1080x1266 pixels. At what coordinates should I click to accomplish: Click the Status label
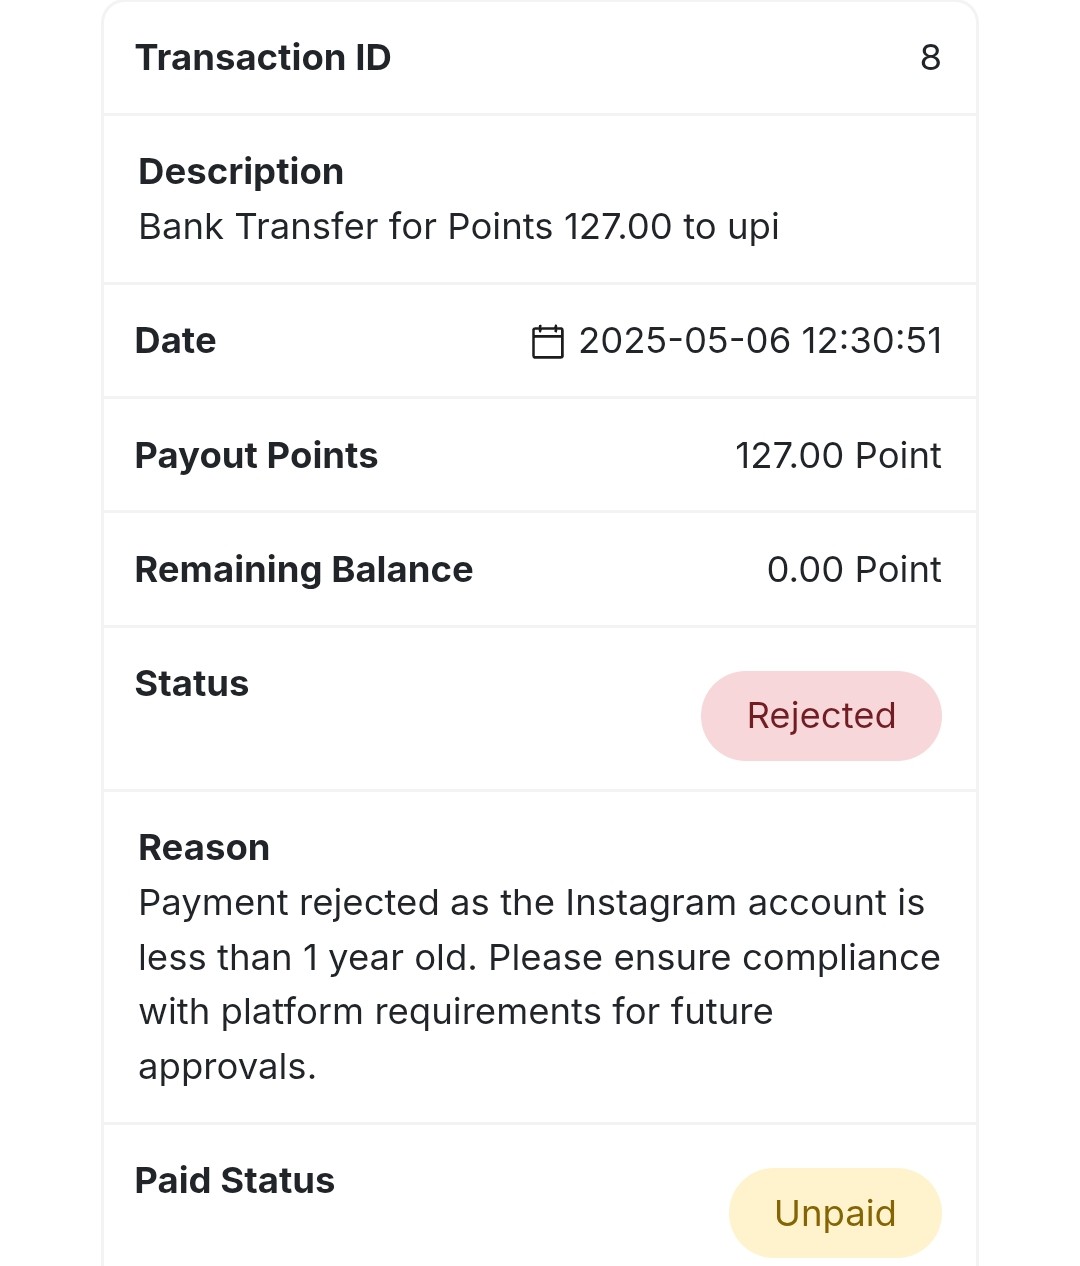pos(192,684)
